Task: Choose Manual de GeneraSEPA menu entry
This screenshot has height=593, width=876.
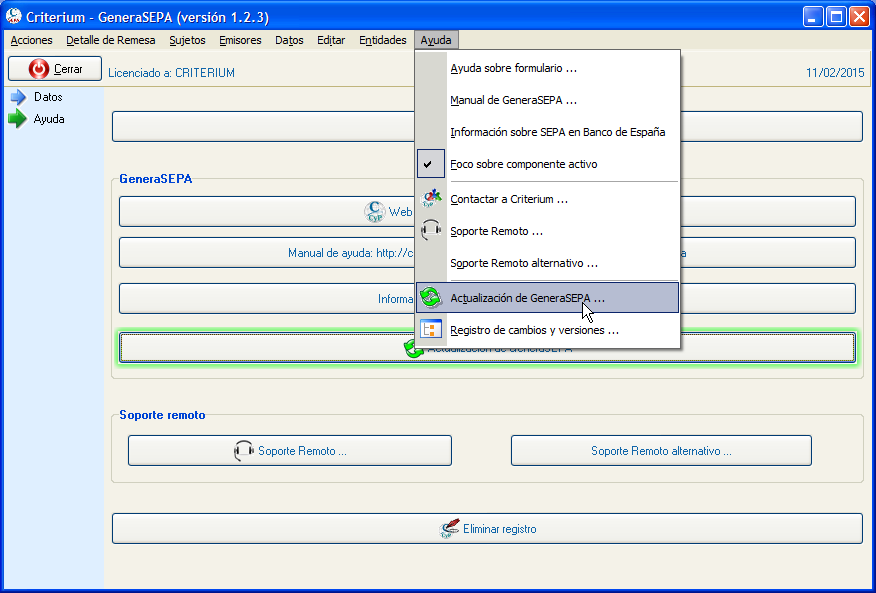Action: [x=548, y=100]
